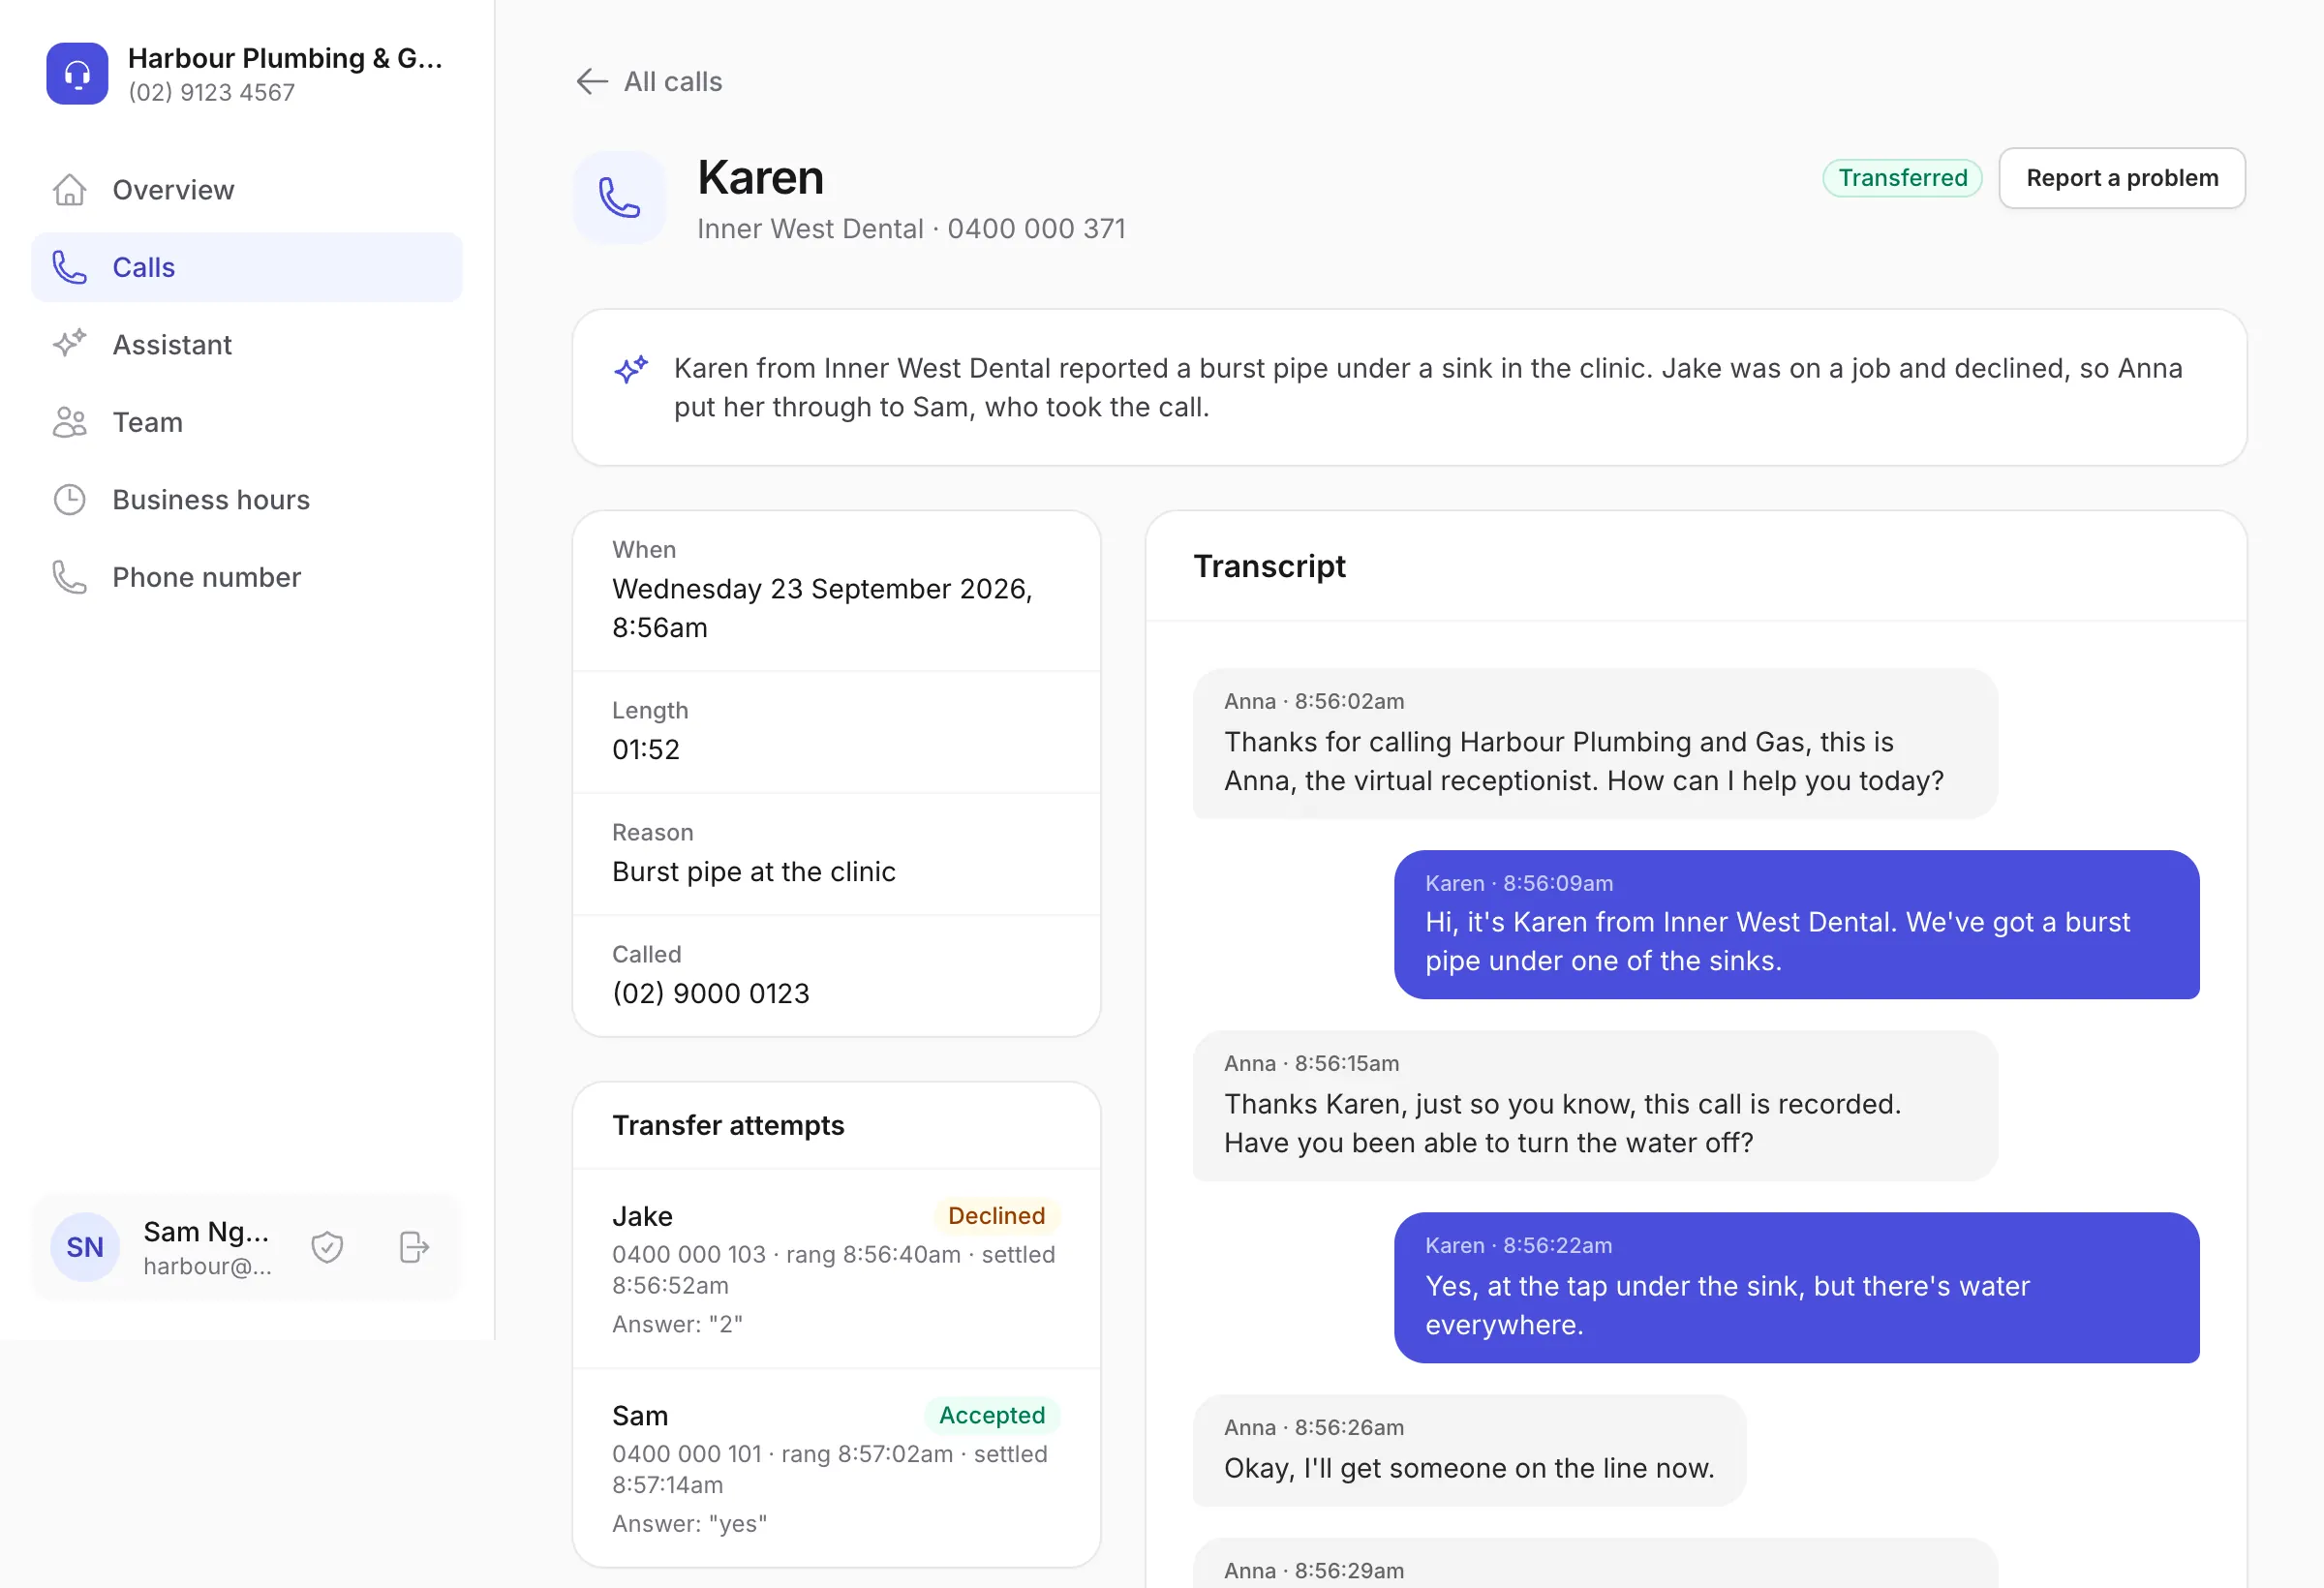The width and height of the screenshot is (2324, 1588).
Task: Click Anna's 8:56:15am call recorded message
Action: [1595, 1105]
